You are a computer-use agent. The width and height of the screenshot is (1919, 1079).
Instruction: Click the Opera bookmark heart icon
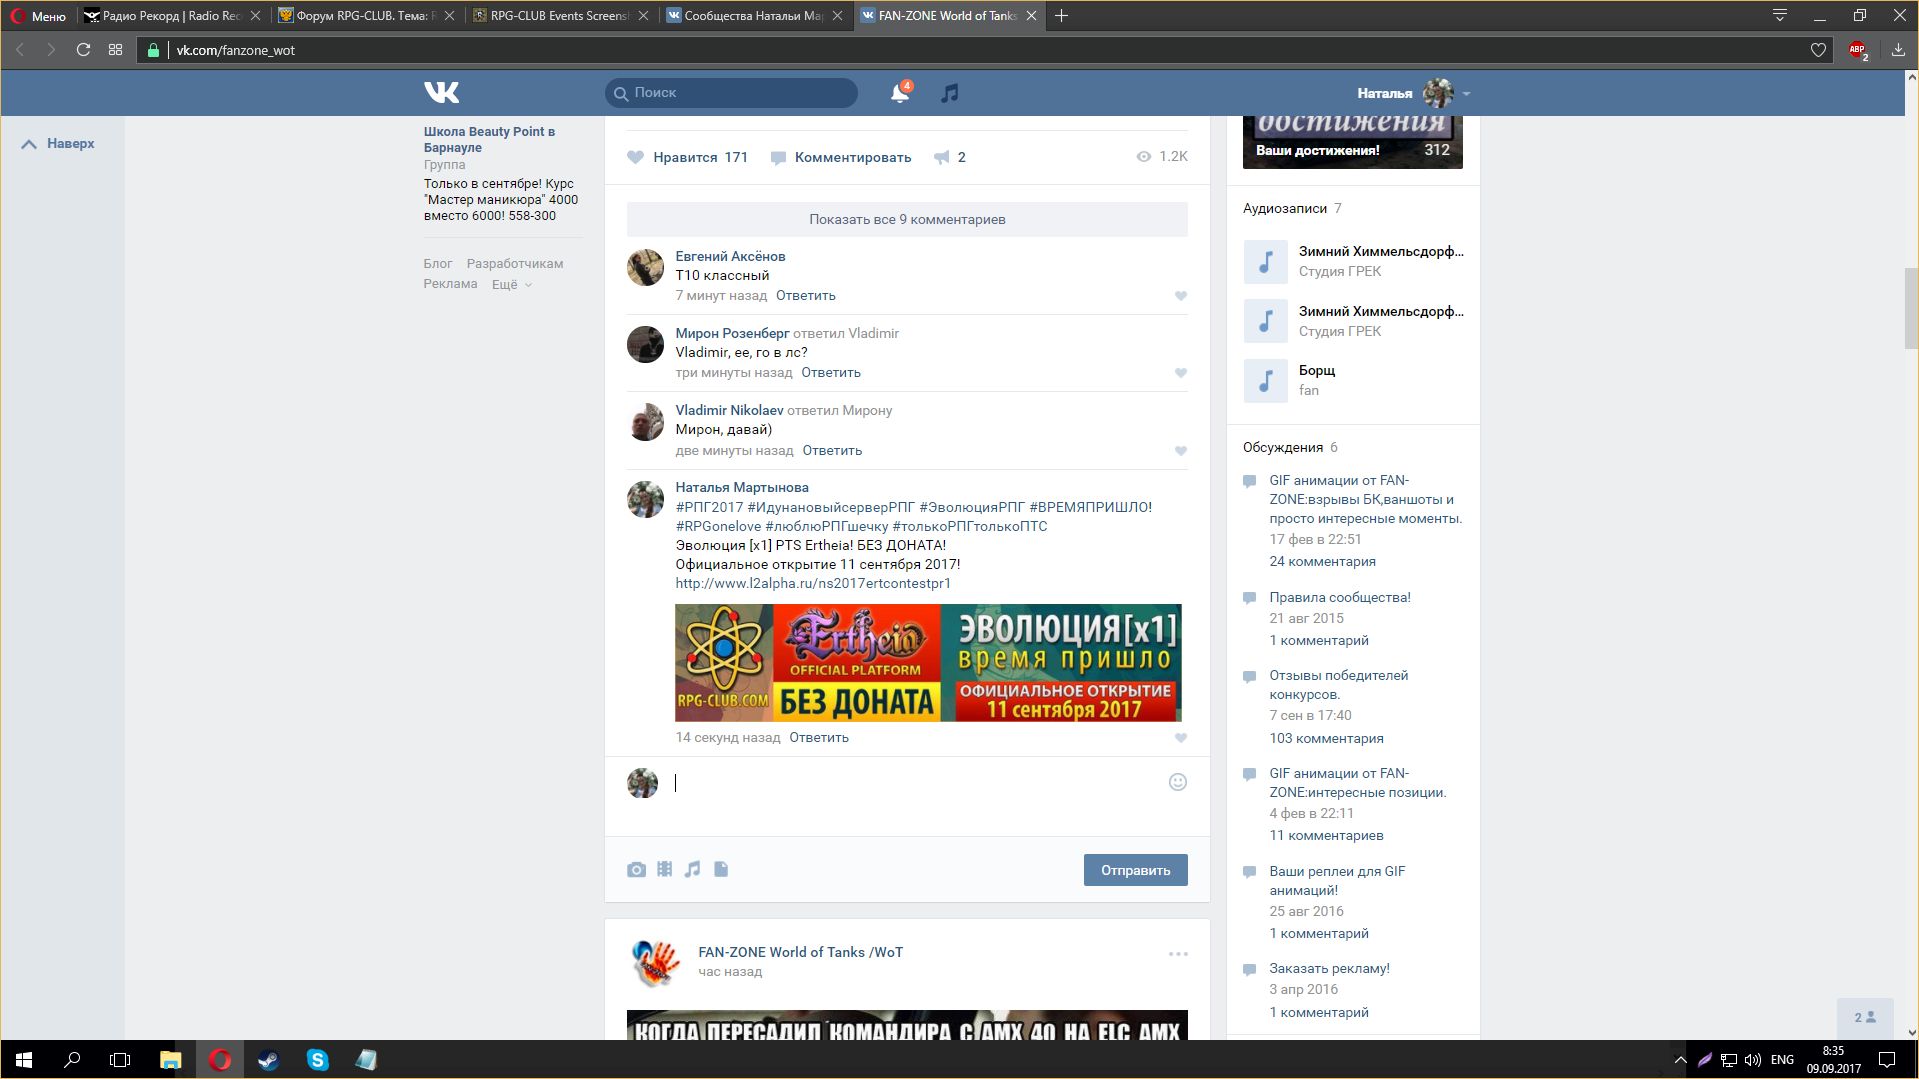1818,50
